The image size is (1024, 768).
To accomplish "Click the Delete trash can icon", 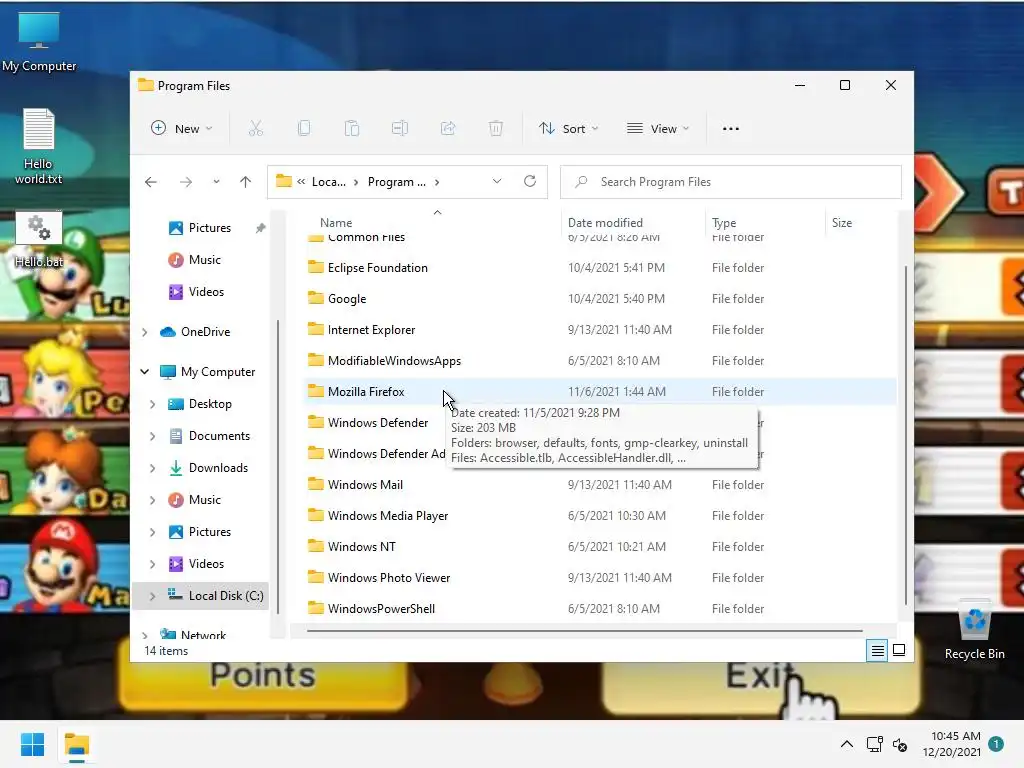I will 496,129.
